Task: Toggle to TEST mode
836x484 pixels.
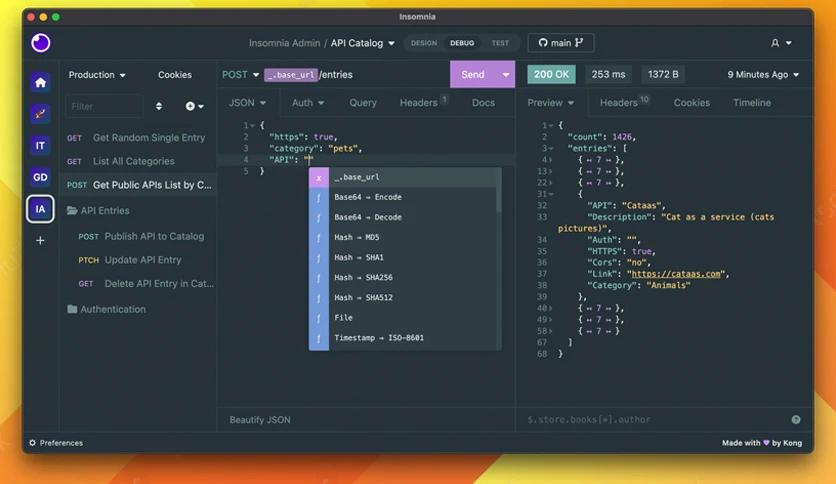Action: [x=500, y=43]
